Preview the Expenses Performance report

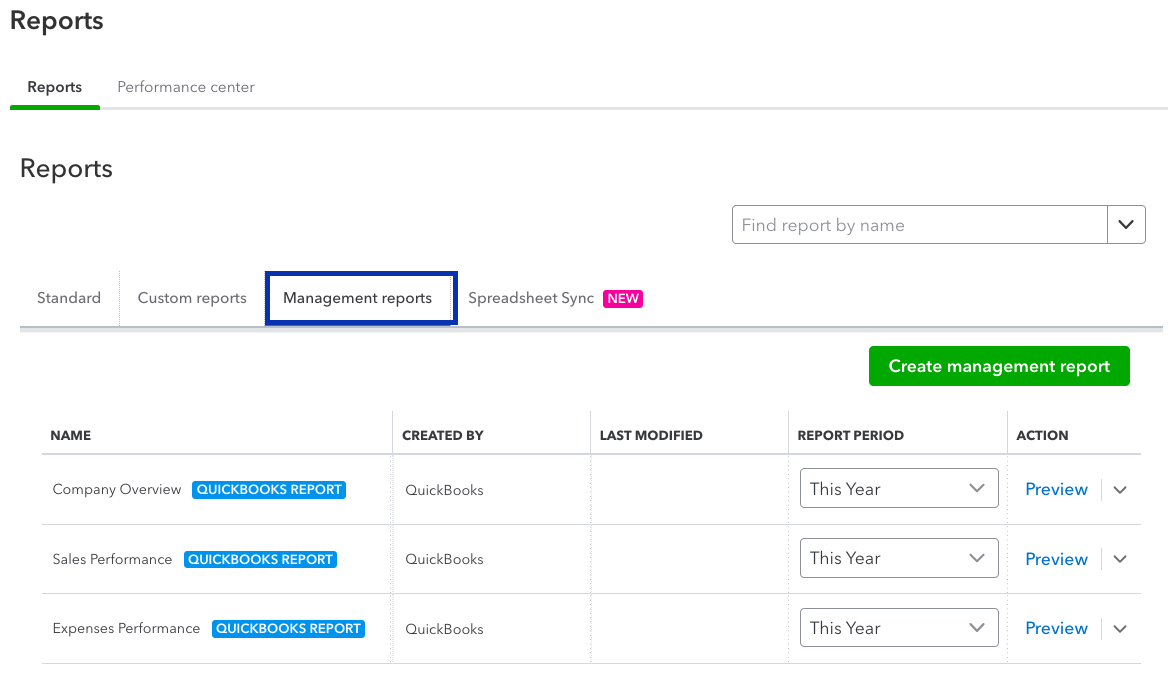(1056, 629)
